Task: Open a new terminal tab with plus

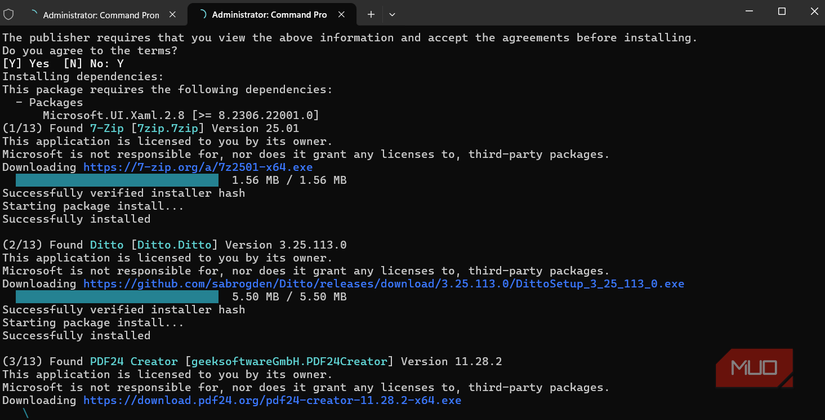Action: [x=371, y=15]
